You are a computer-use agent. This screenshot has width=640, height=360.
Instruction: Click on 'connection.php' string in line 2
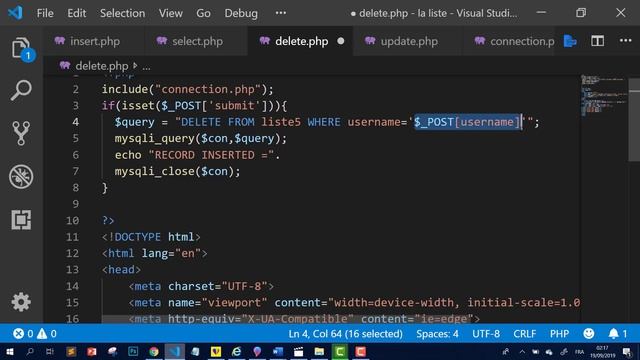[208, 89]
